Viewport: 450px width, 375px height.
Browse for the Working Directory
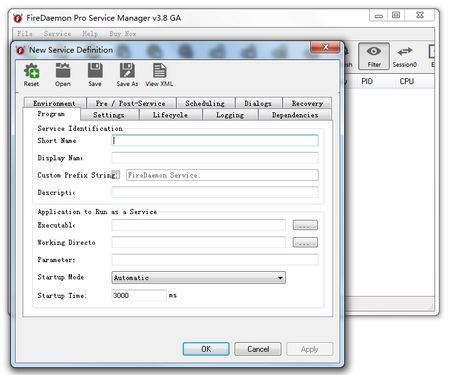coord(305,242)
